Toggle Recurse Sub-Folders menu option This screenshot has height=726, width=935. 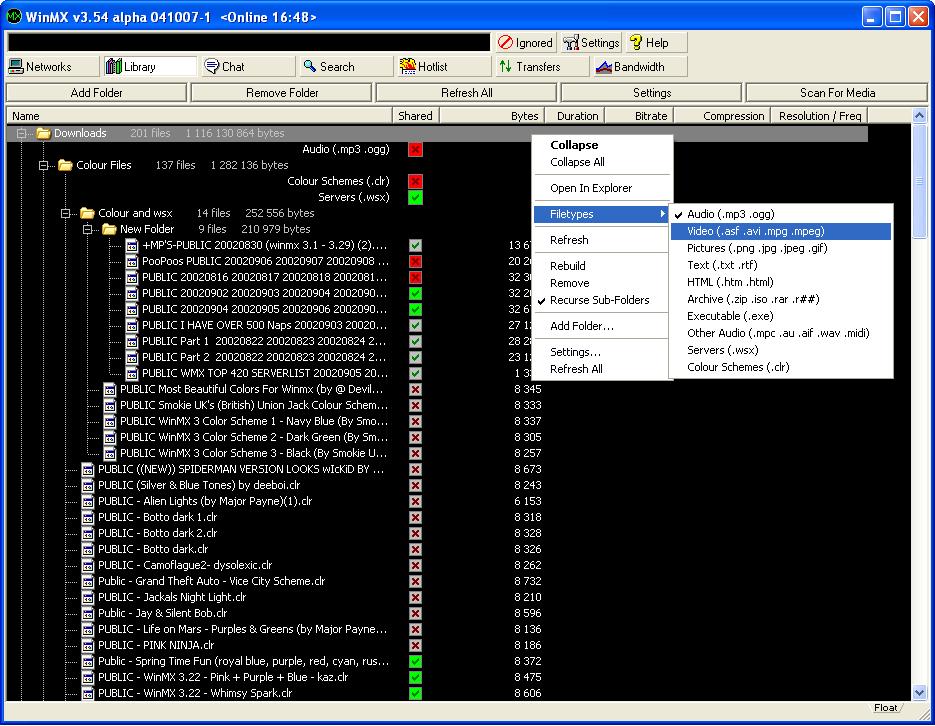point(602,300)
